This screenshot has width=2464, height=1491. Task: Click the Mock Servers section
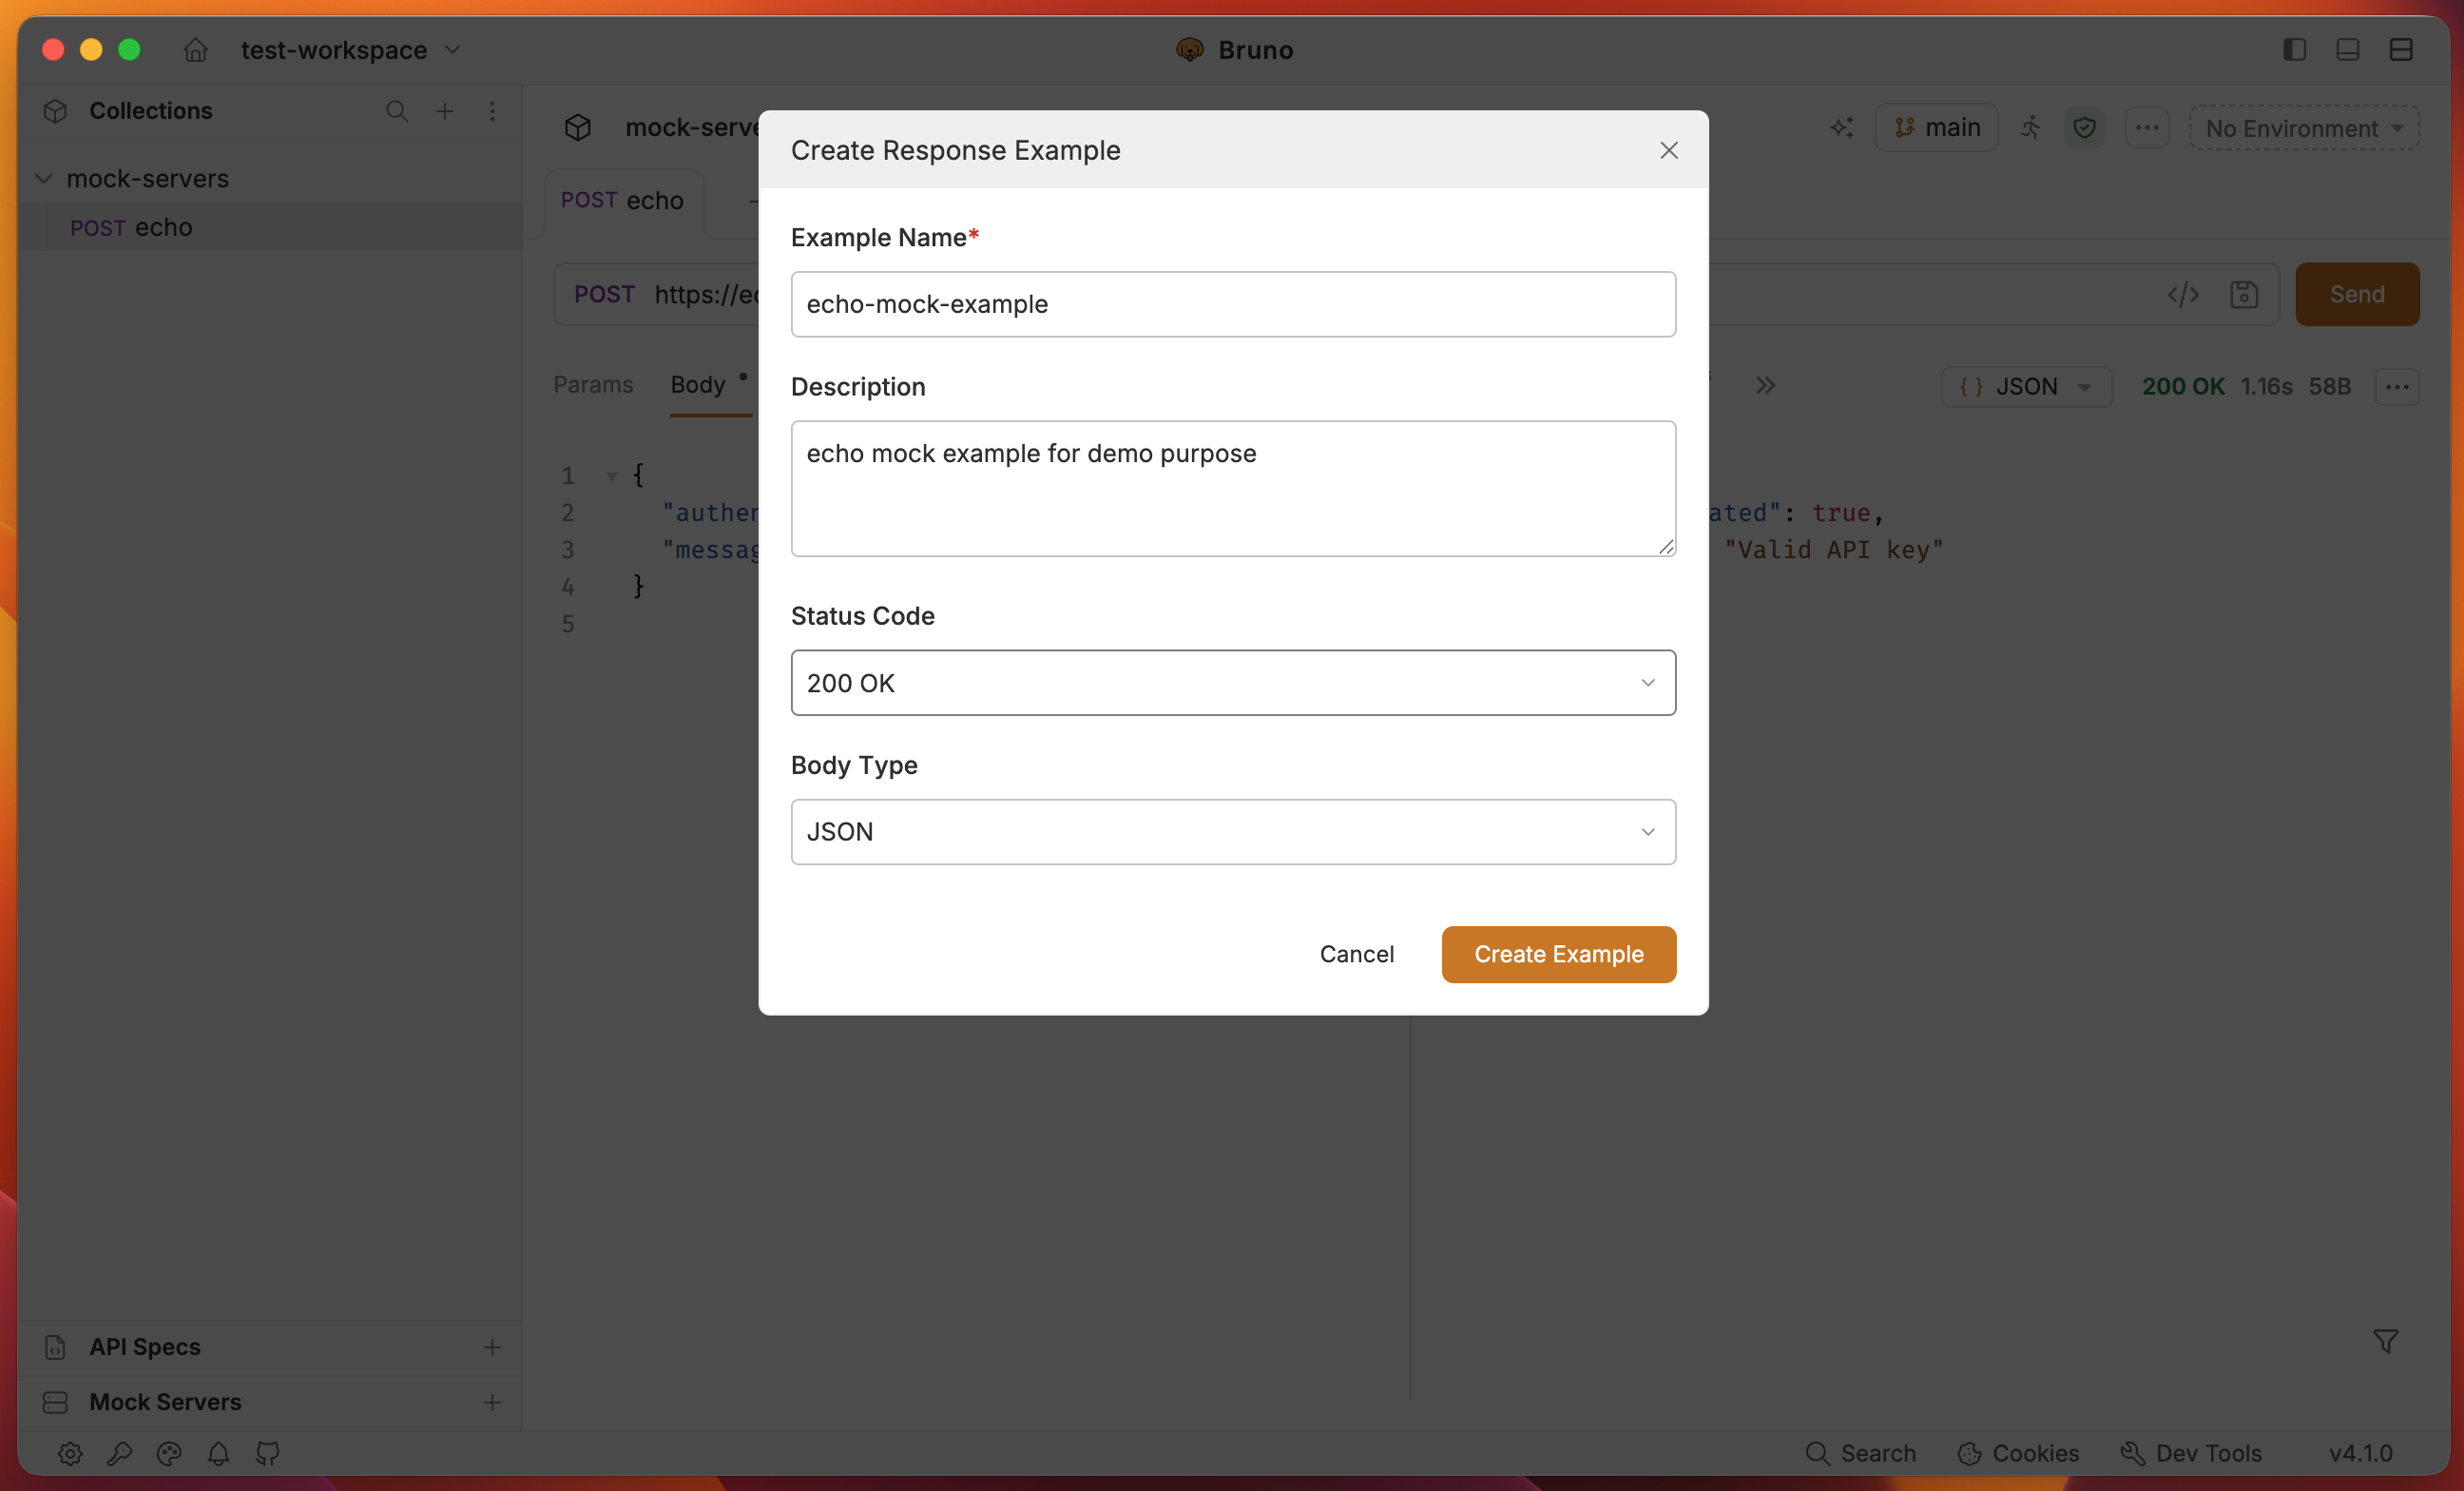coord(165,1402)
